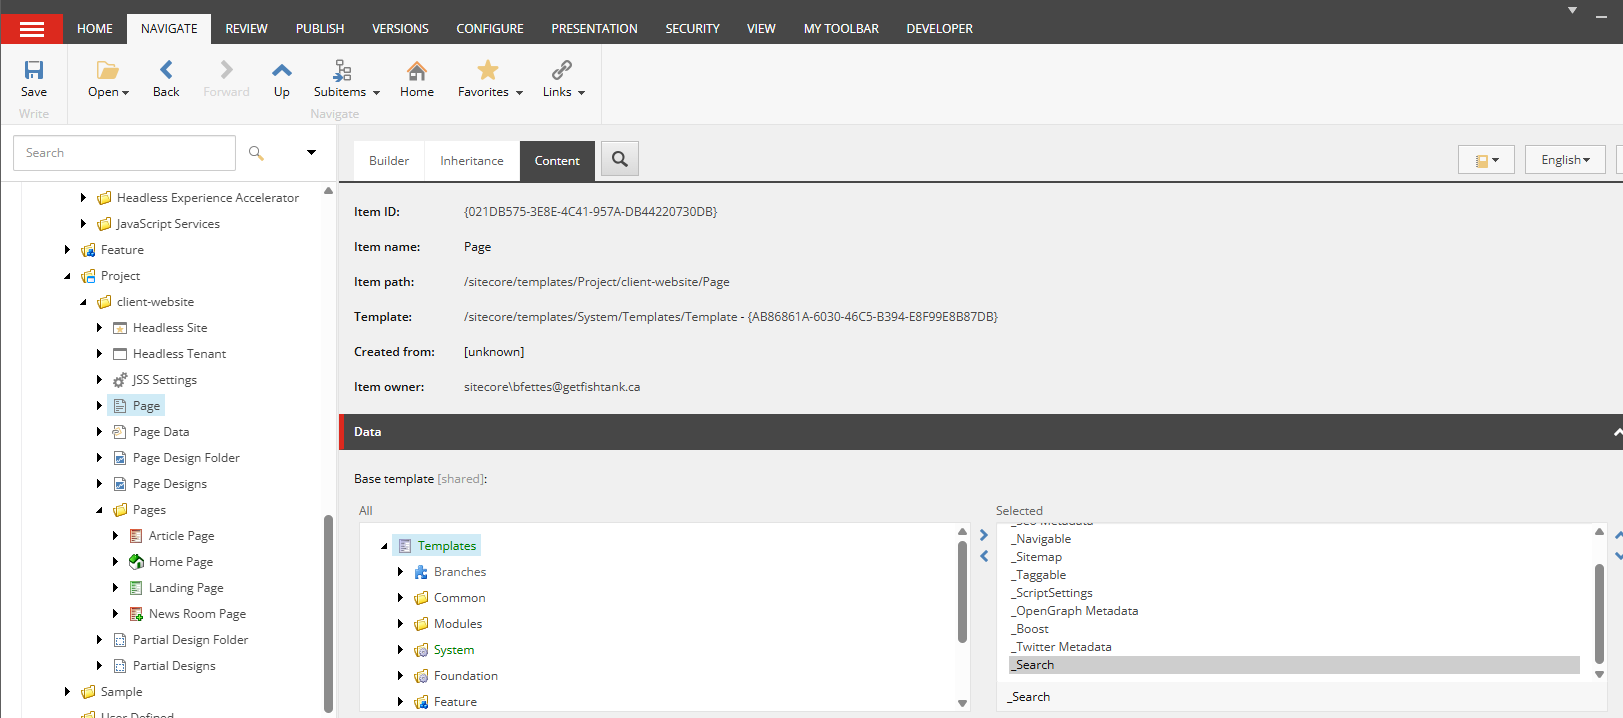Open the English language dropdown

(1565, 160)
